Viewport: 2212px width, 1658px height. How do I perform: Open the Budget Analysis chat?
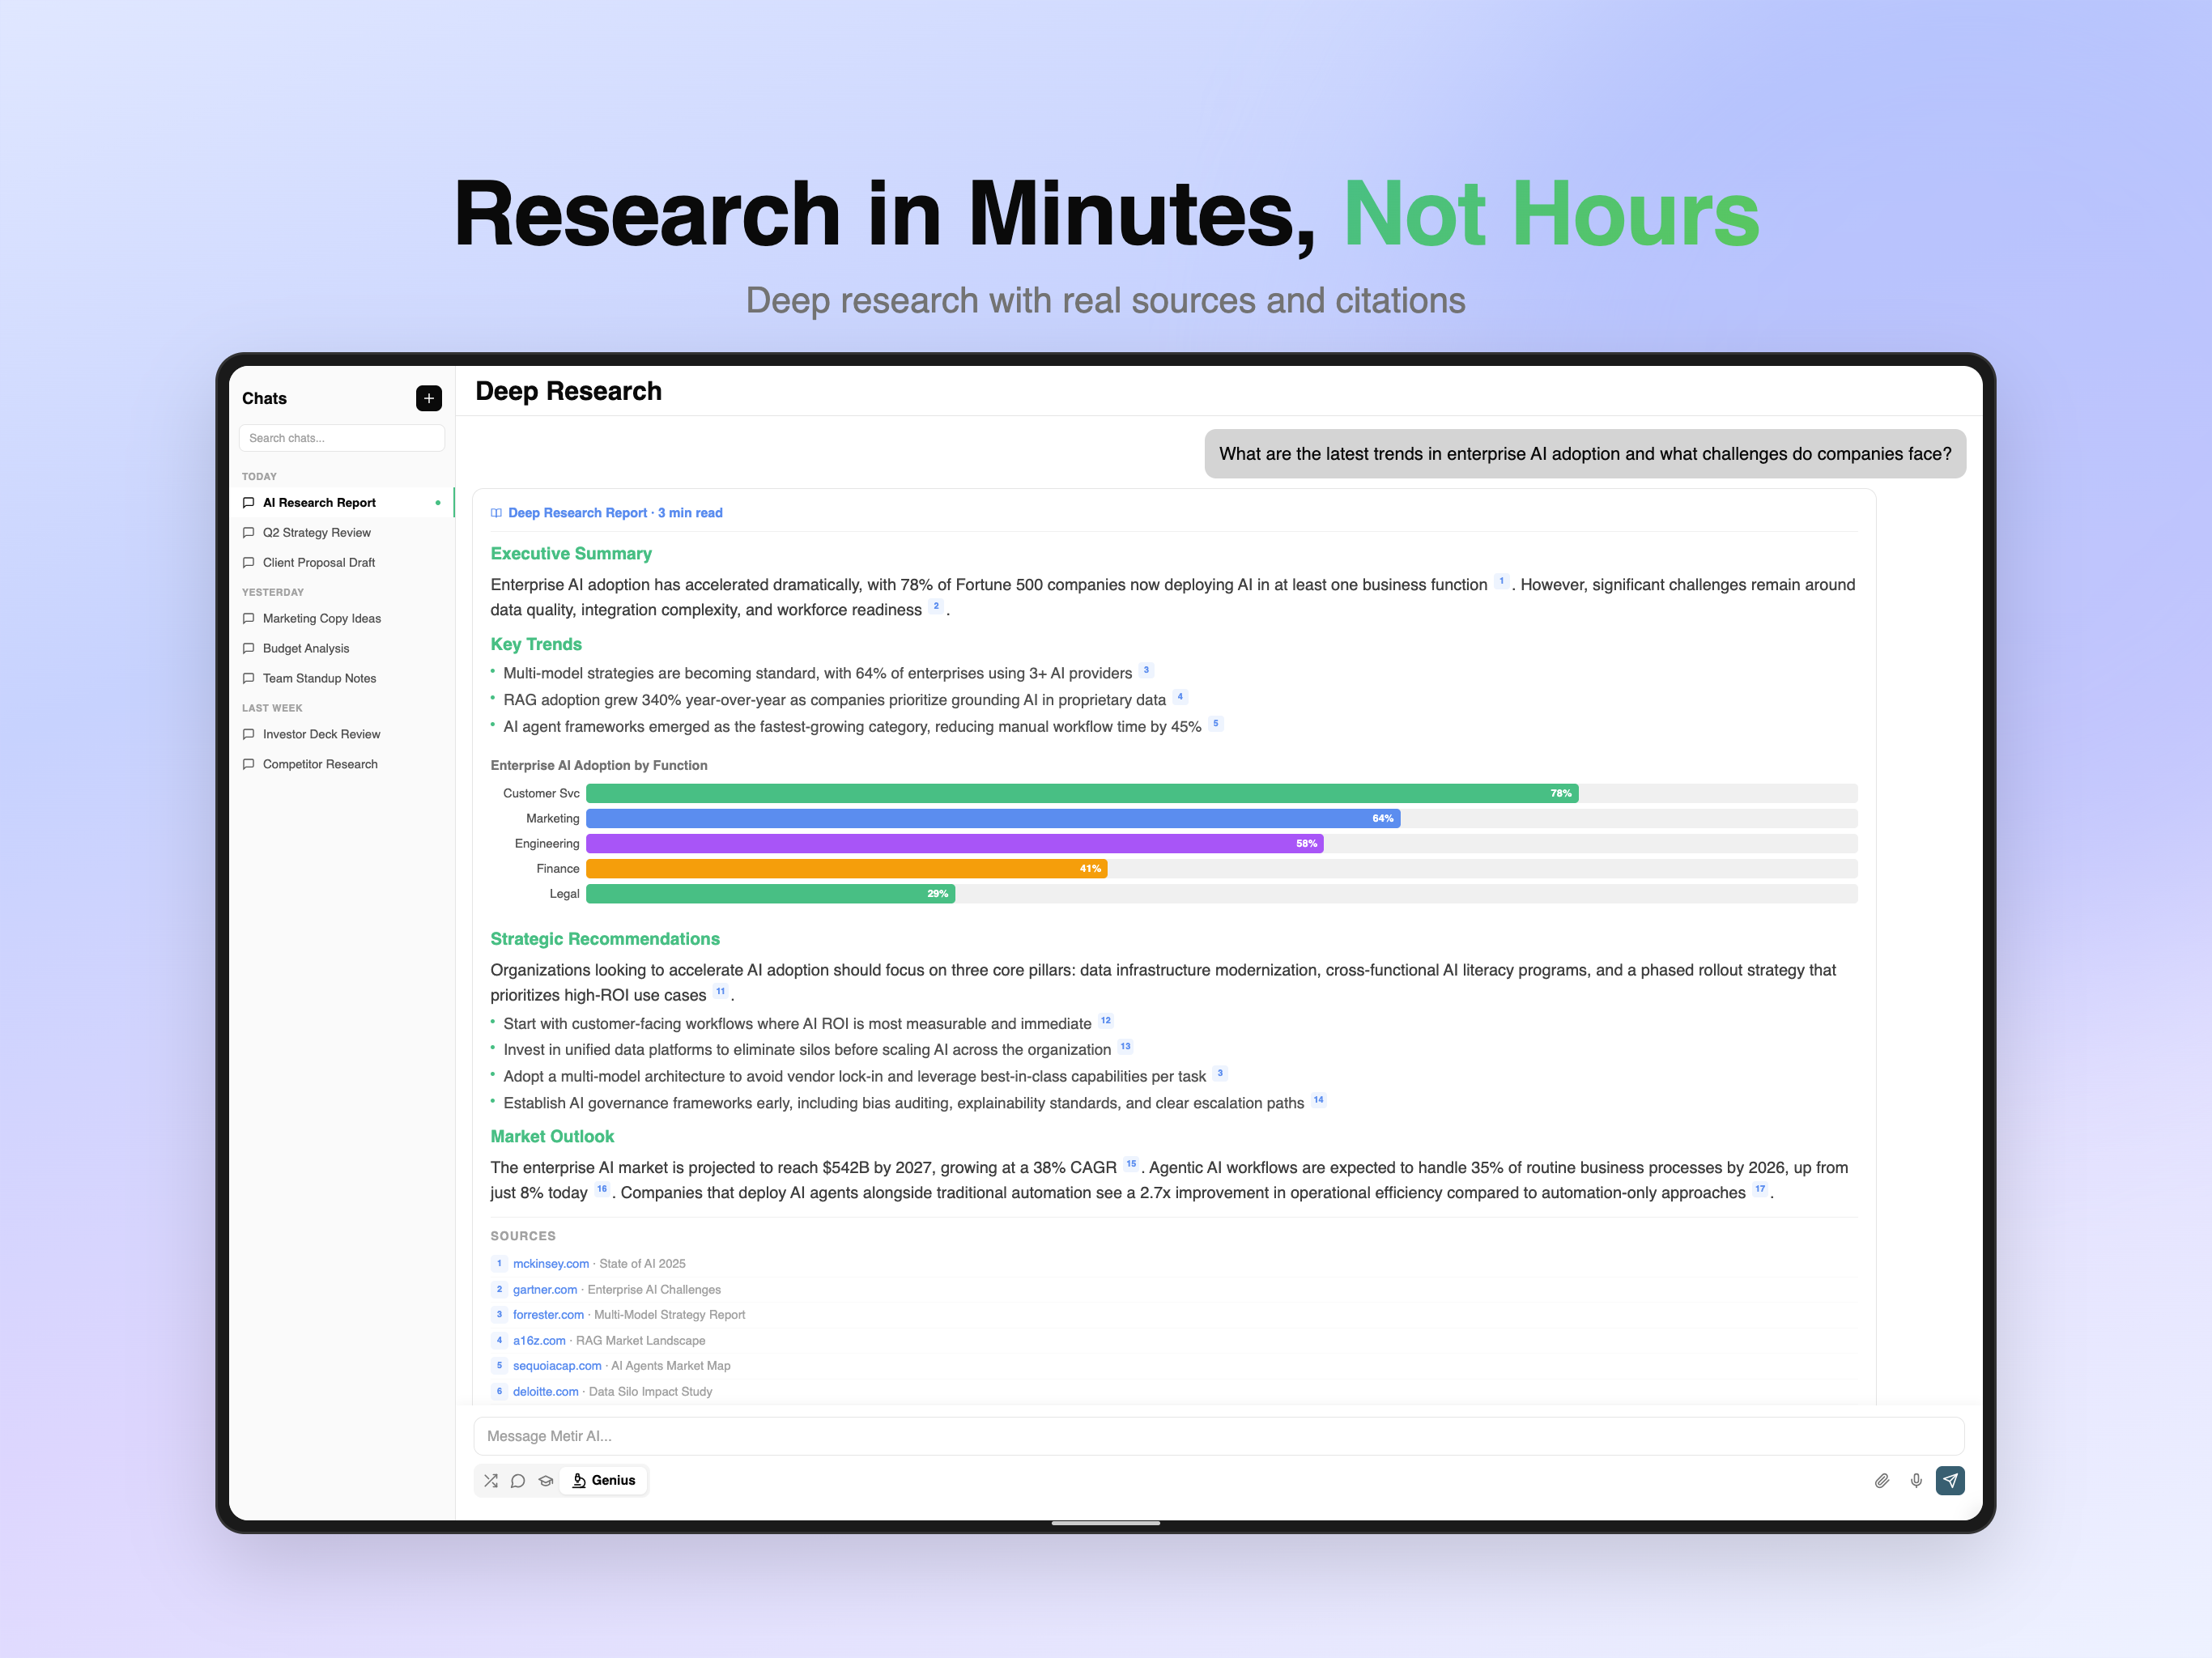tap(342, 649)
